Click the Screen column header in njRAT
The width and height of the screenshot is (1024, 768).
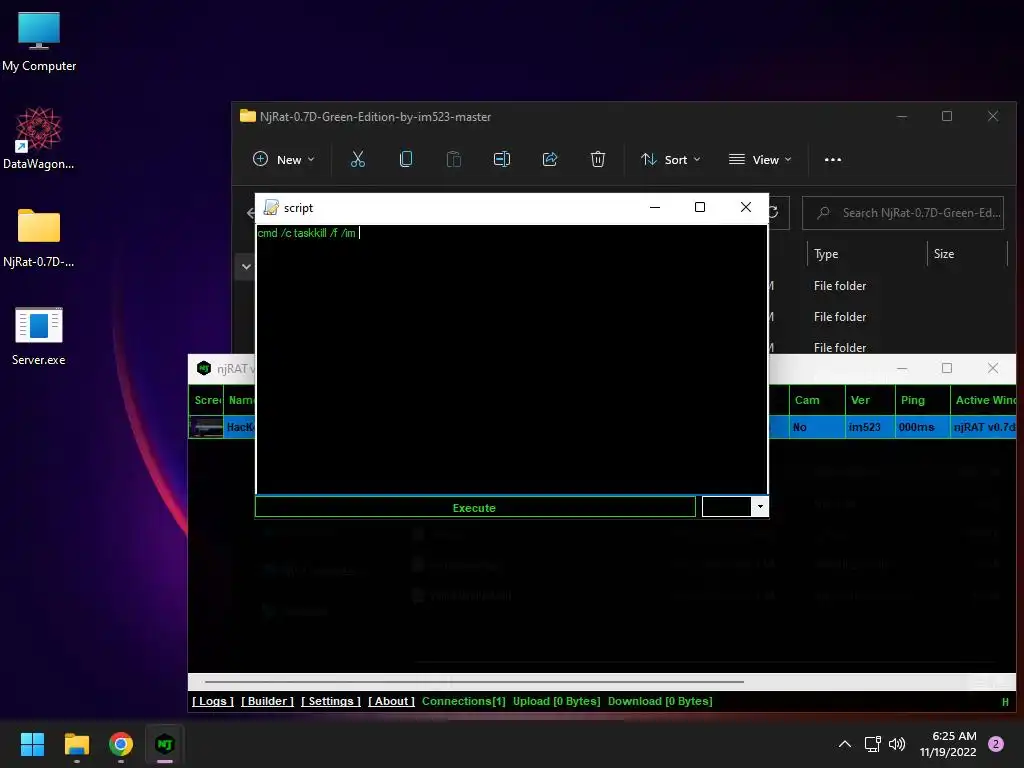coord(206,400)
